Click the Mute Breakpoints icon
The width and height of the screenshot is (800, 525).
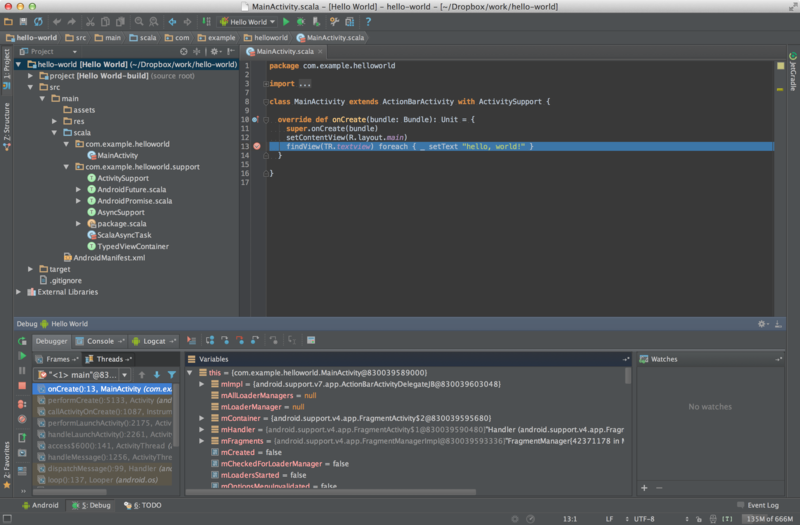(x=22, y=419)
